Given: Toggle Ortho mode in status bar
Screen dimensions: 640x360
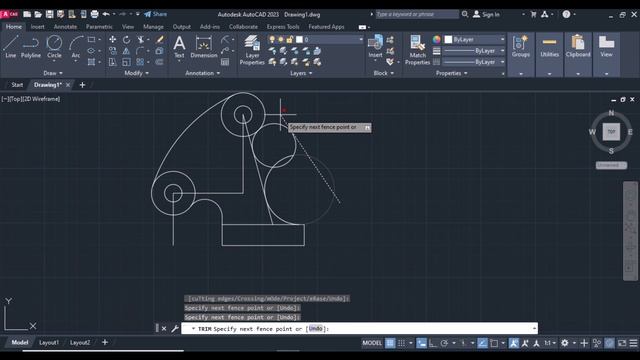Looking at the screenshot, I should coord(433,343).
